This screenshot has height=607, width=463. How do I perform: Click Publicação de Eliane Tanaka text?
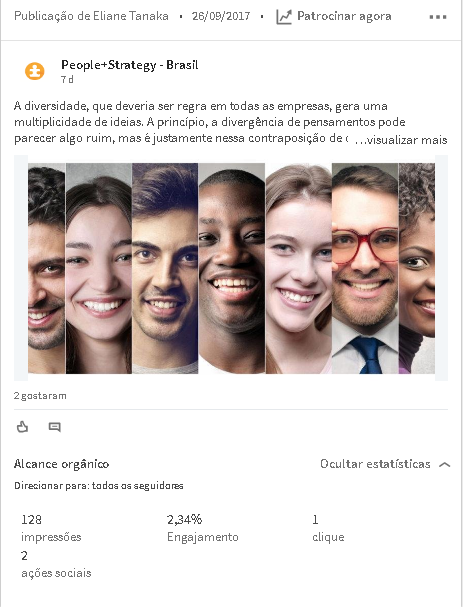pos(91,16)
